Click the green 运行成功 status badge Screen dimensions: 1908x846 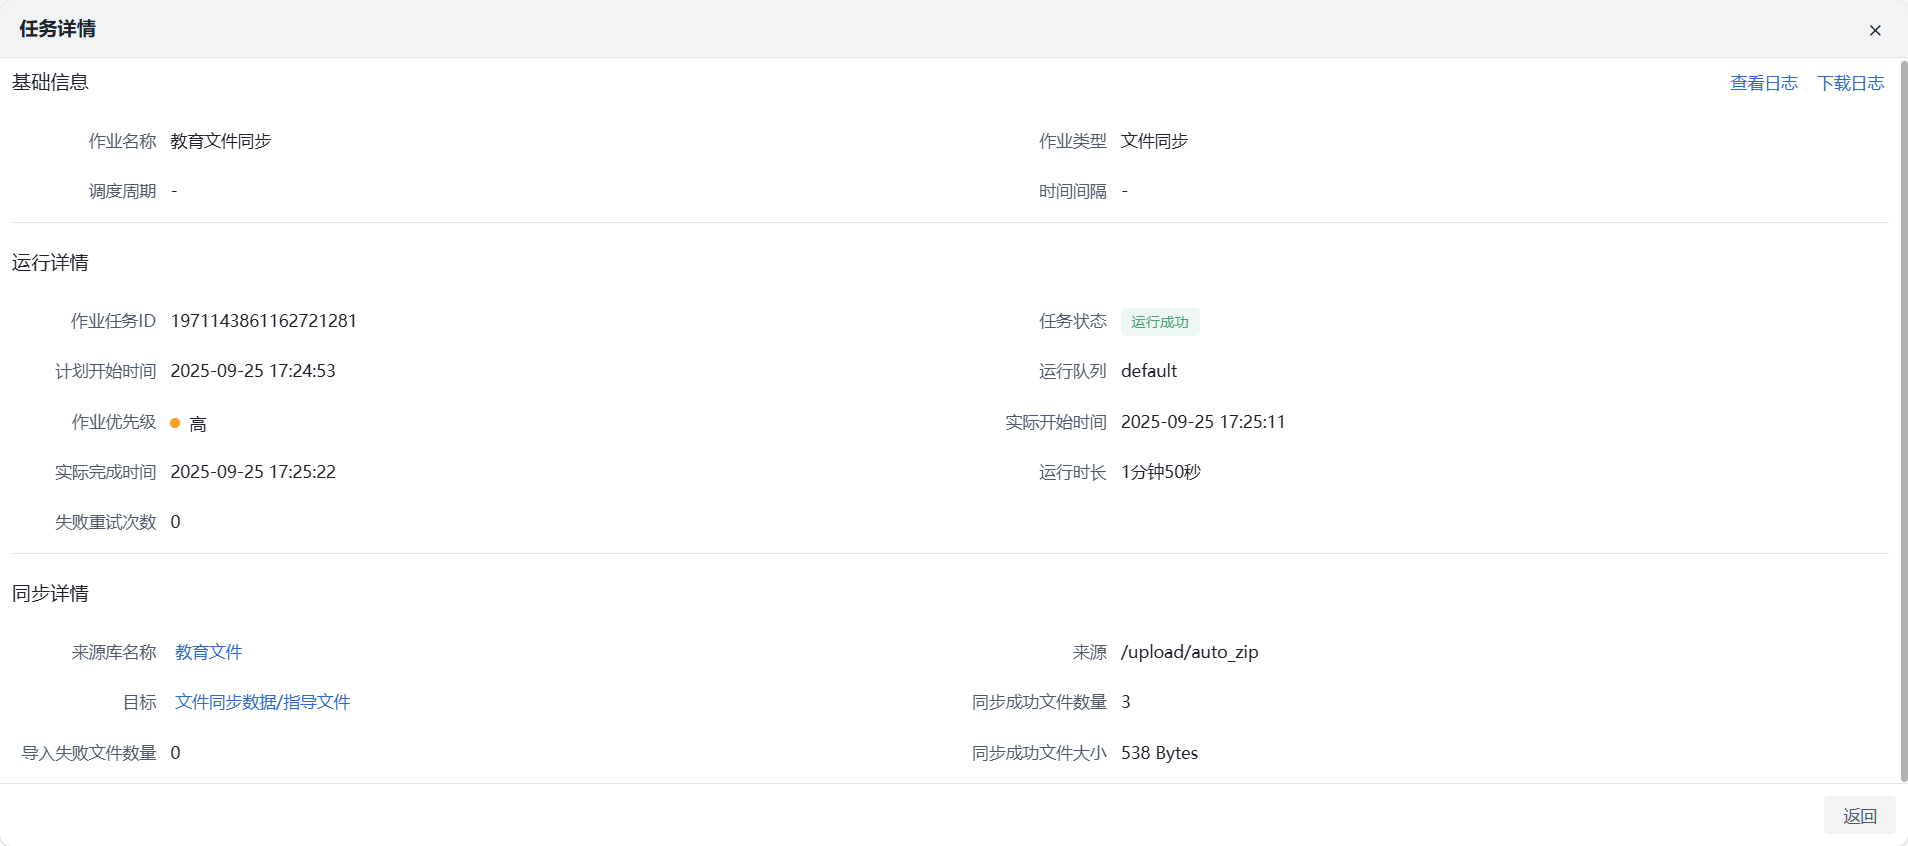(x=1159, y=322)
